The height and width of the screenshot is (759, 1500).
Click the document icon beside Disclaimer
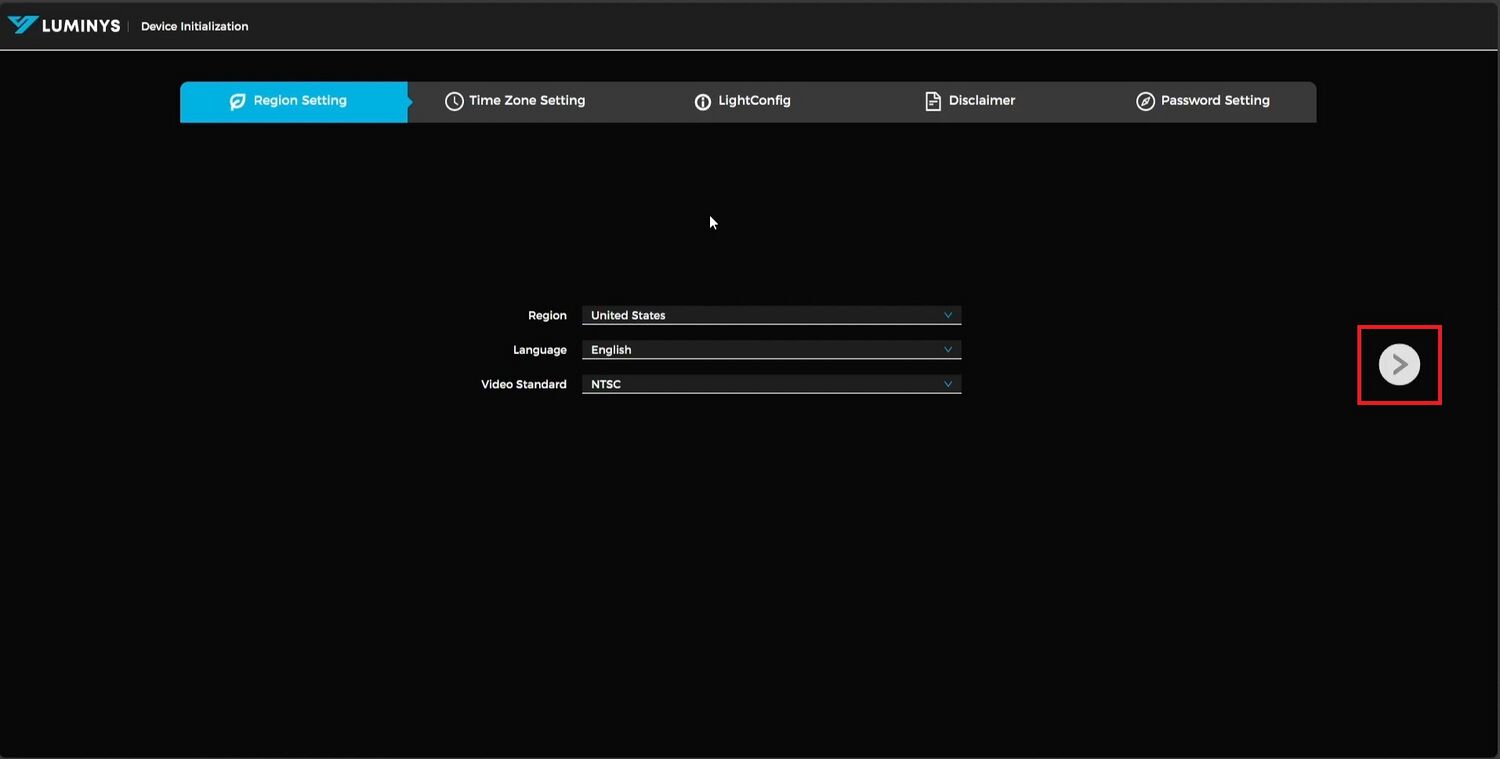point(933,101)
